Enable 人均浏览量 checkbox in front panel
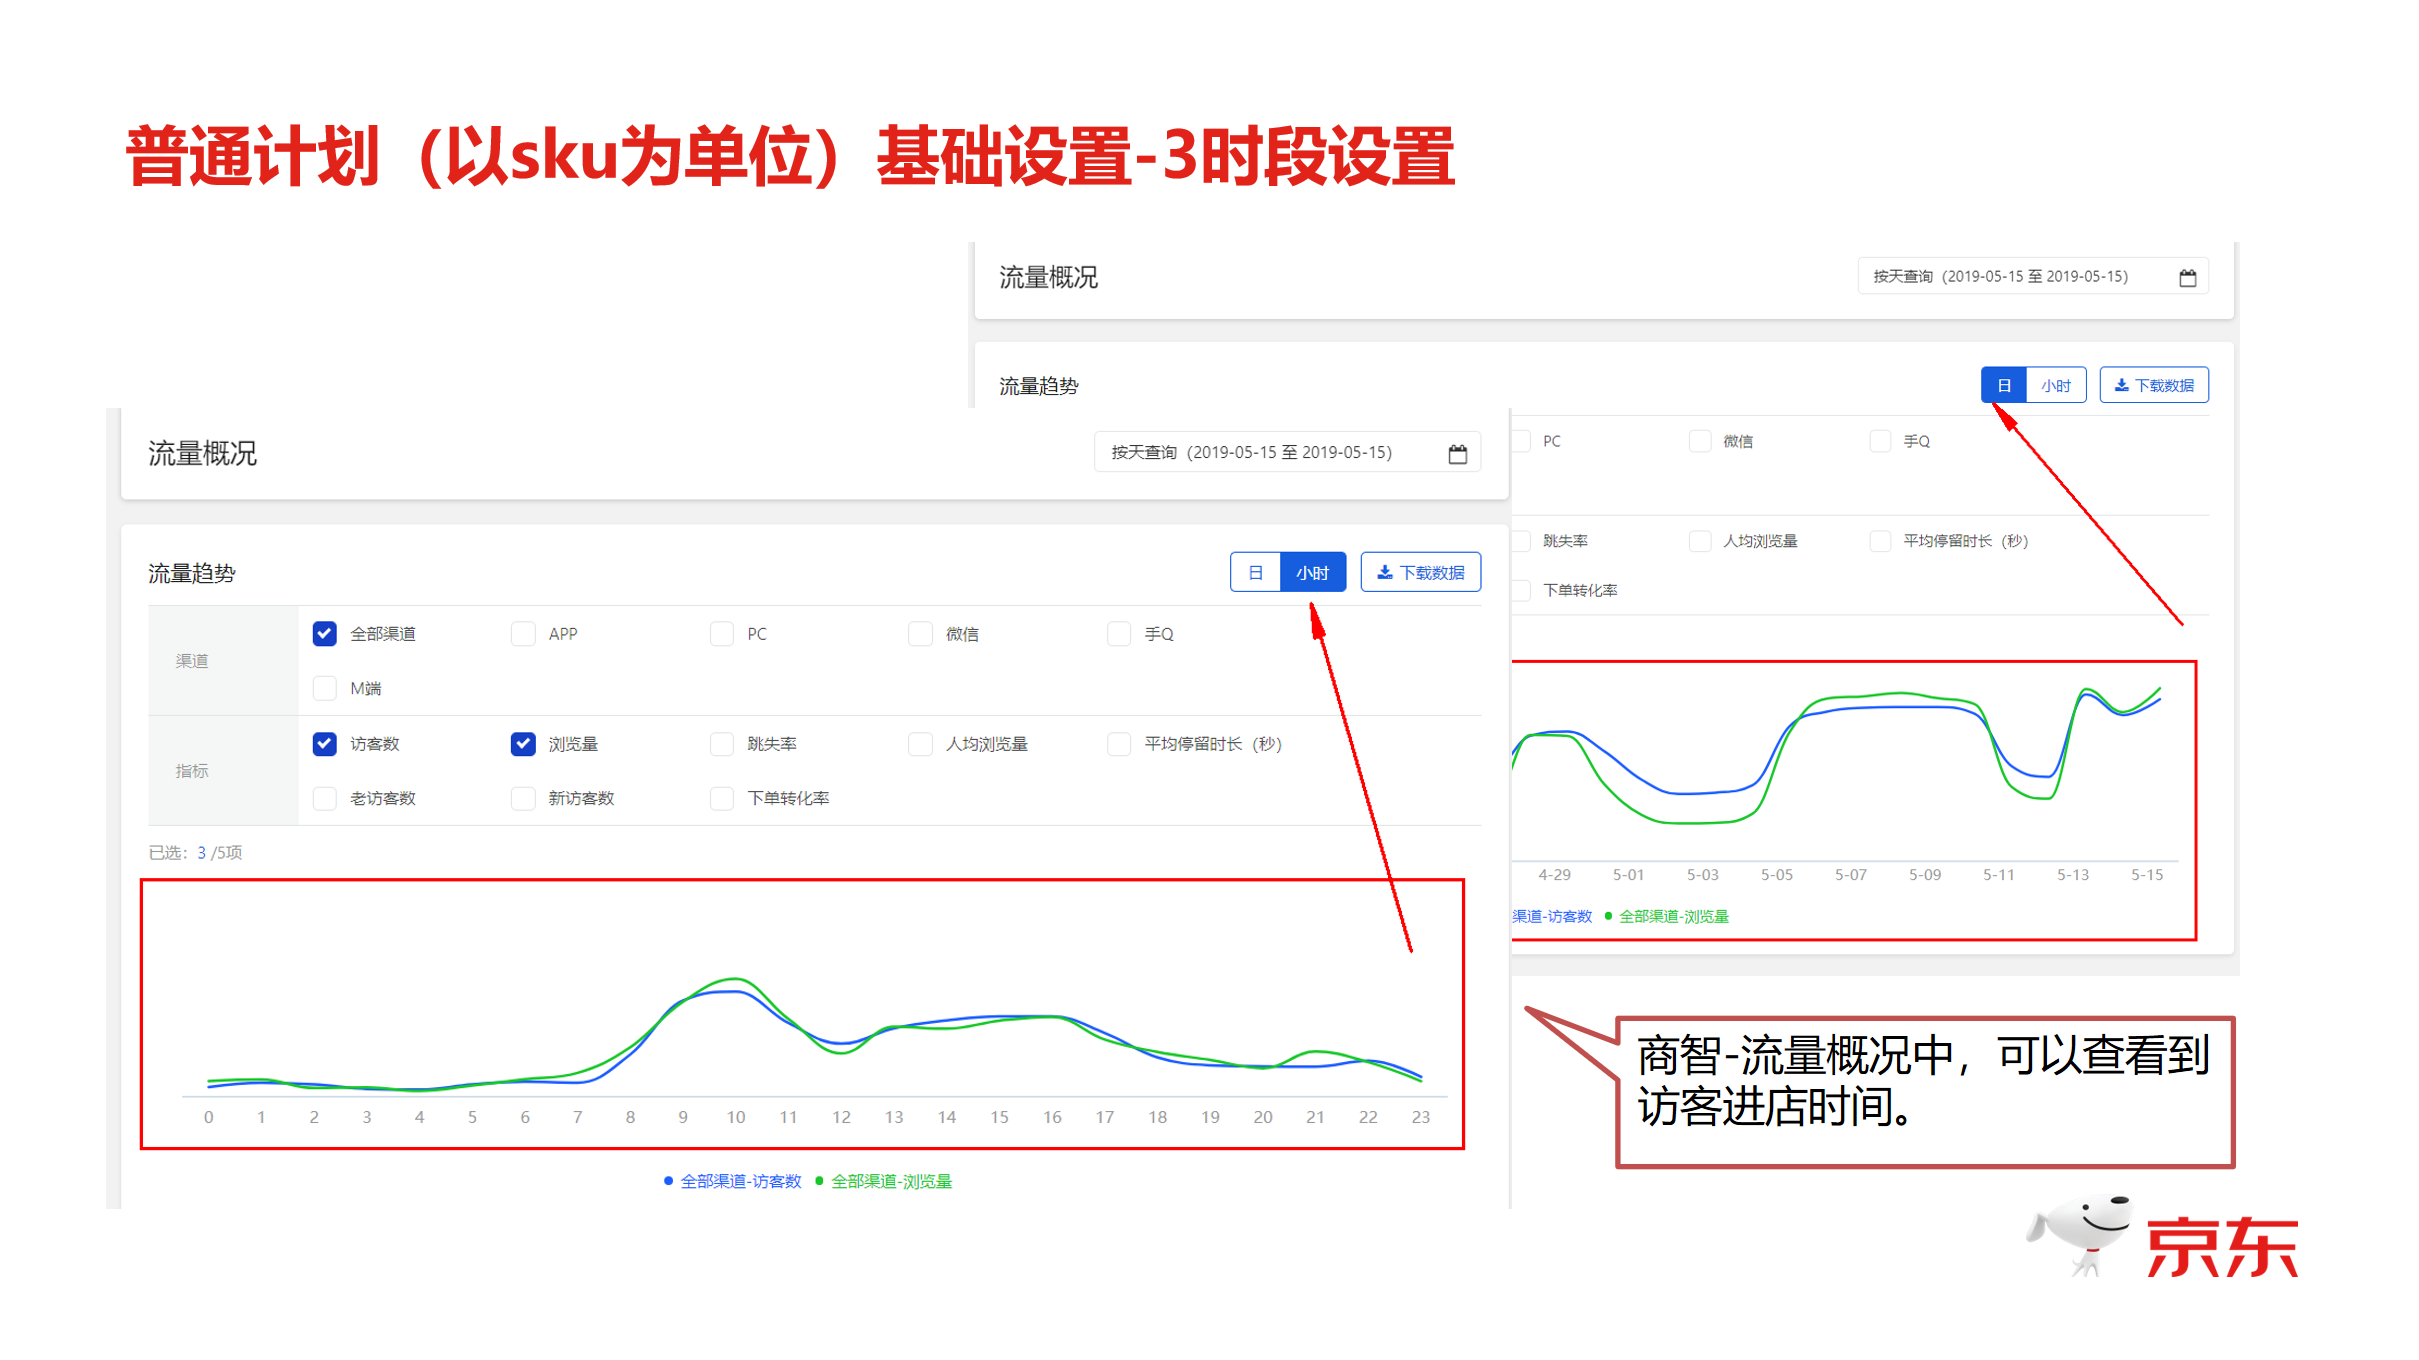2419x1360 pixels. click(x=920, y=744)
